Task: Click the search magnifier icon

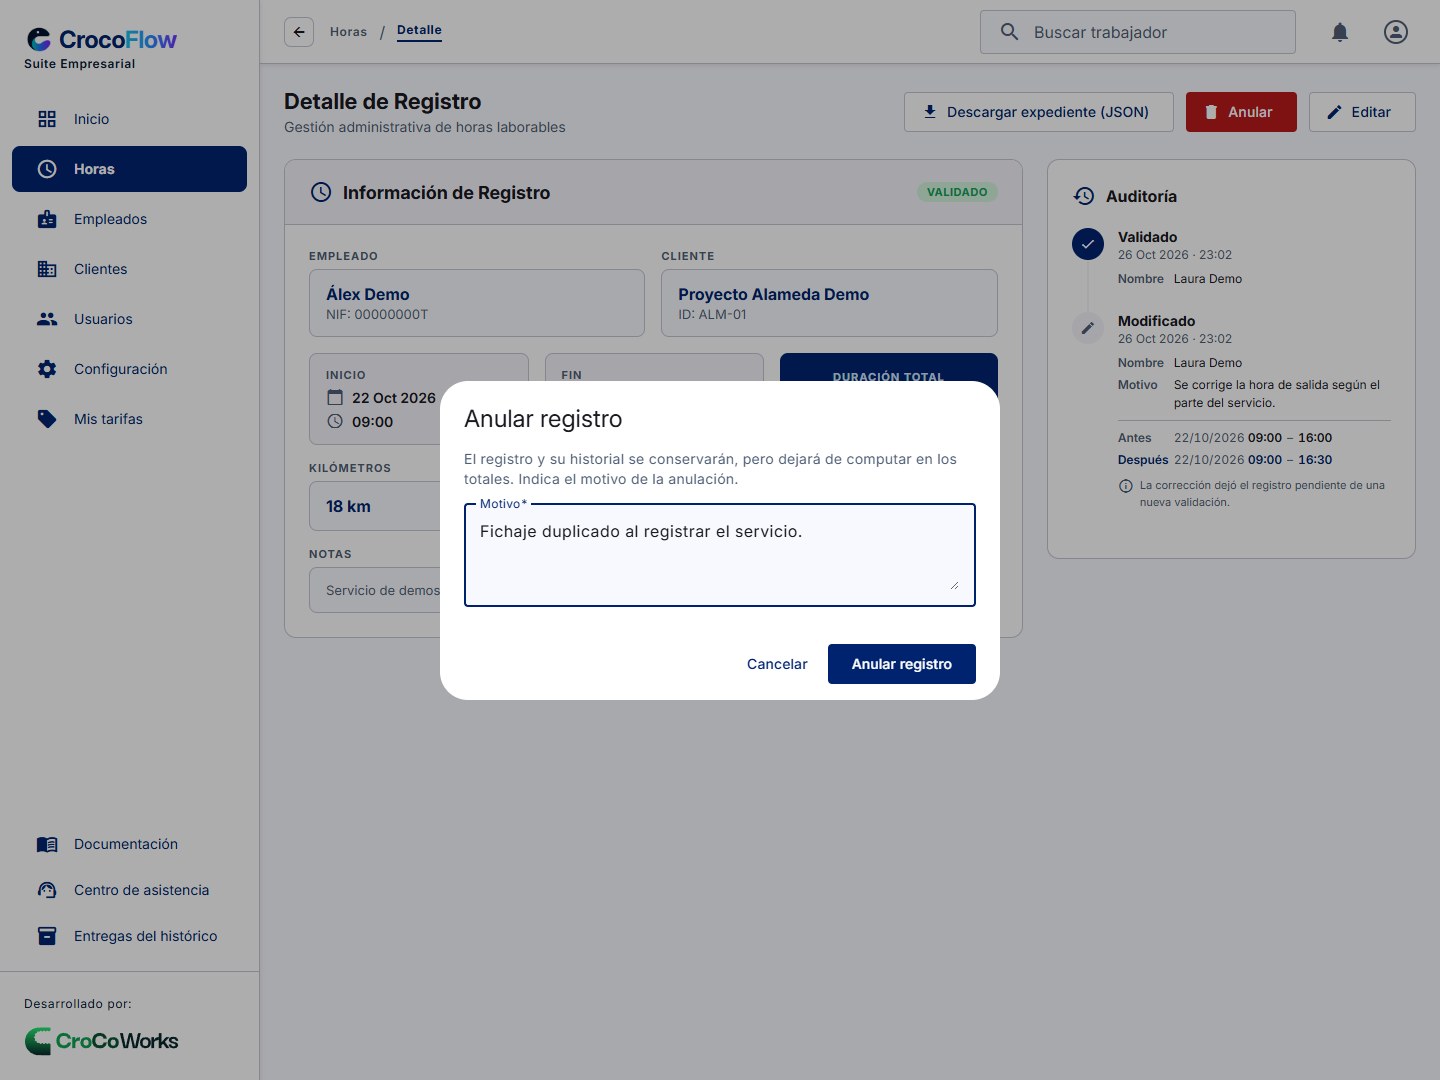Action: point(1010,32)
